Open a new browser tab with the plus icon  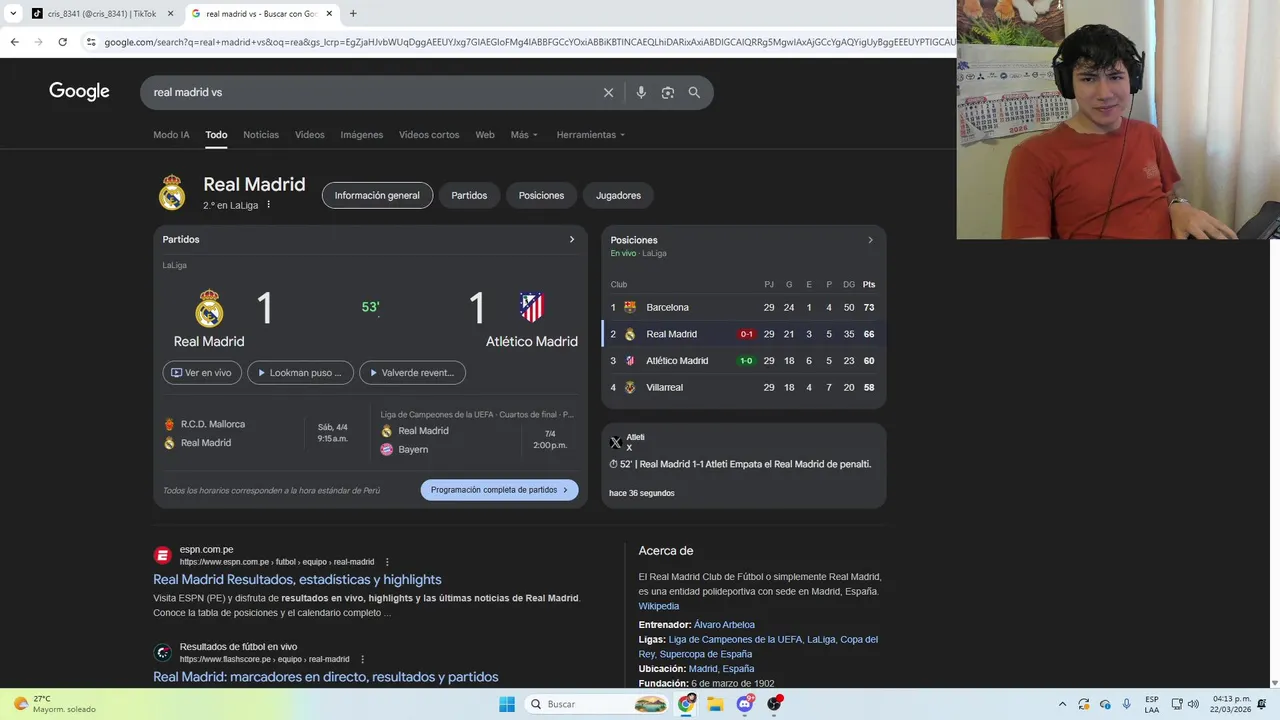pos(353,13)
